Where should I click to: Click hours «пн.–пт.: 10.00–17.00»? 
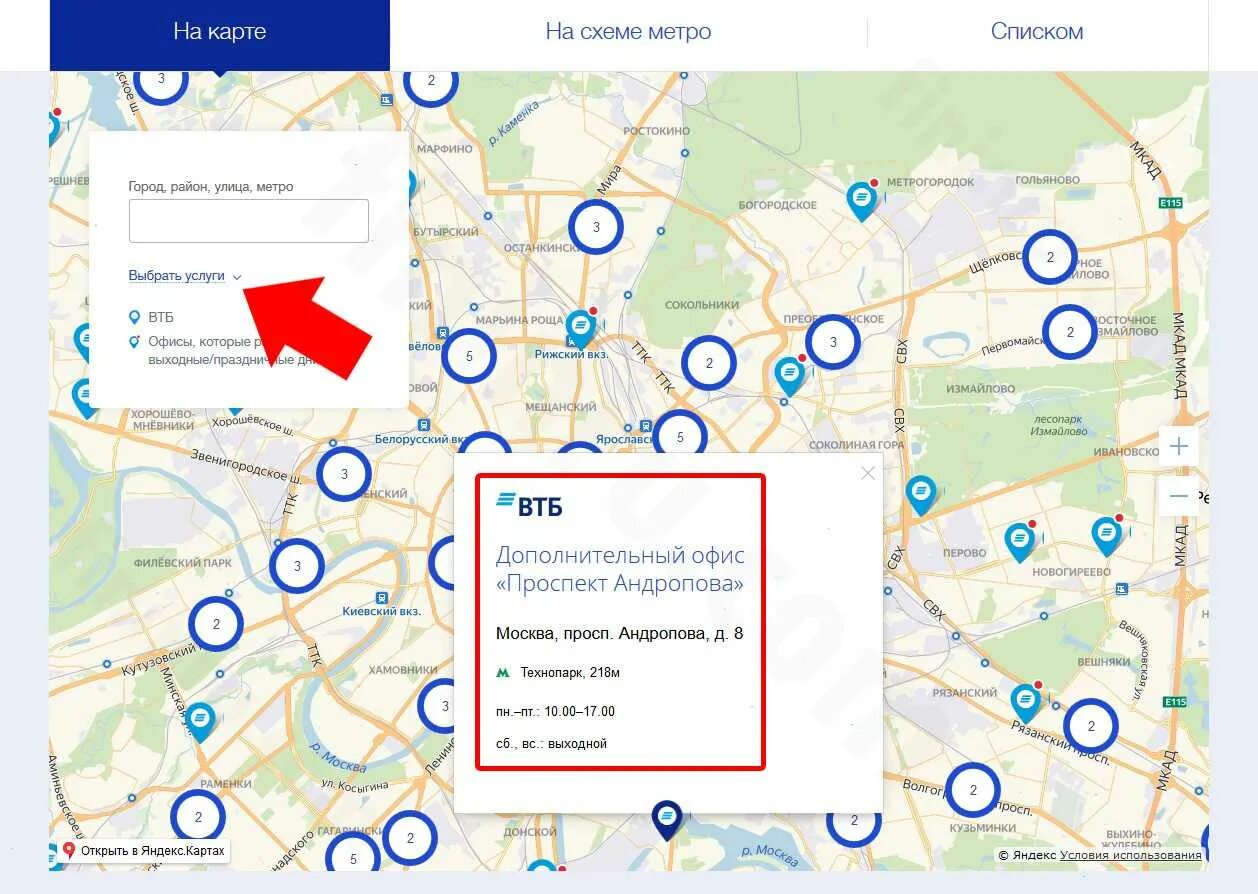click(x=555, y=712)
